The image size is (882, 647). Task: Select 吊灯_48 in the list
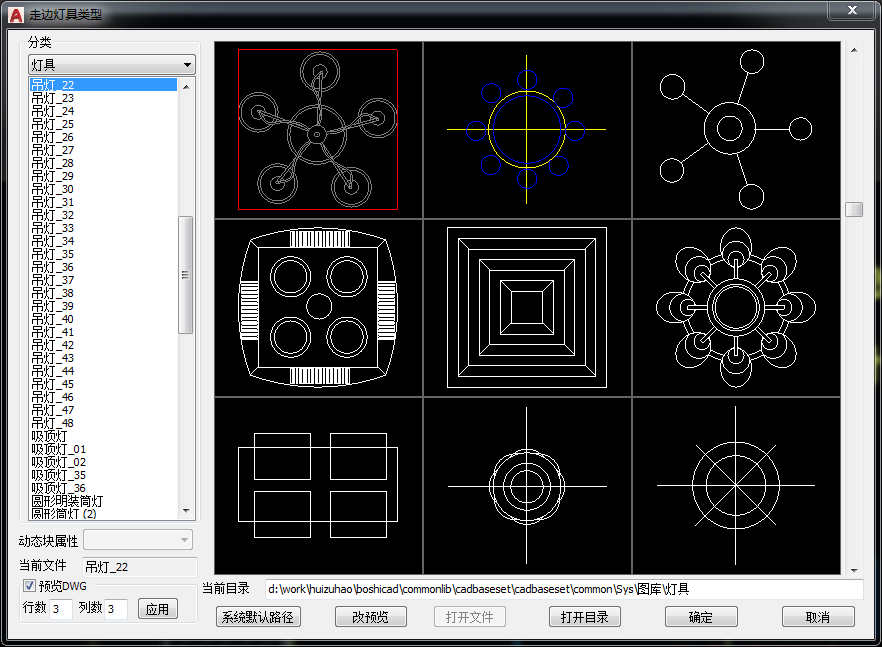[x=103, y=423]
